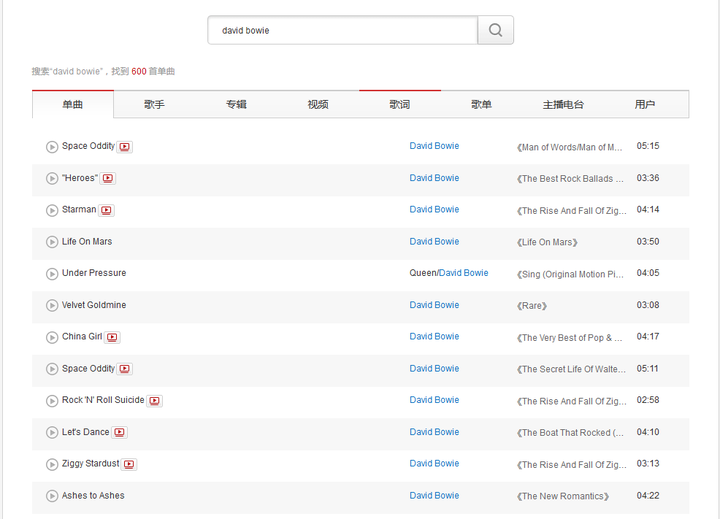Open the Ziggy Stardust song title
Image resolution: width=720 pixels, height=519 pixels.
pos(90,463)
